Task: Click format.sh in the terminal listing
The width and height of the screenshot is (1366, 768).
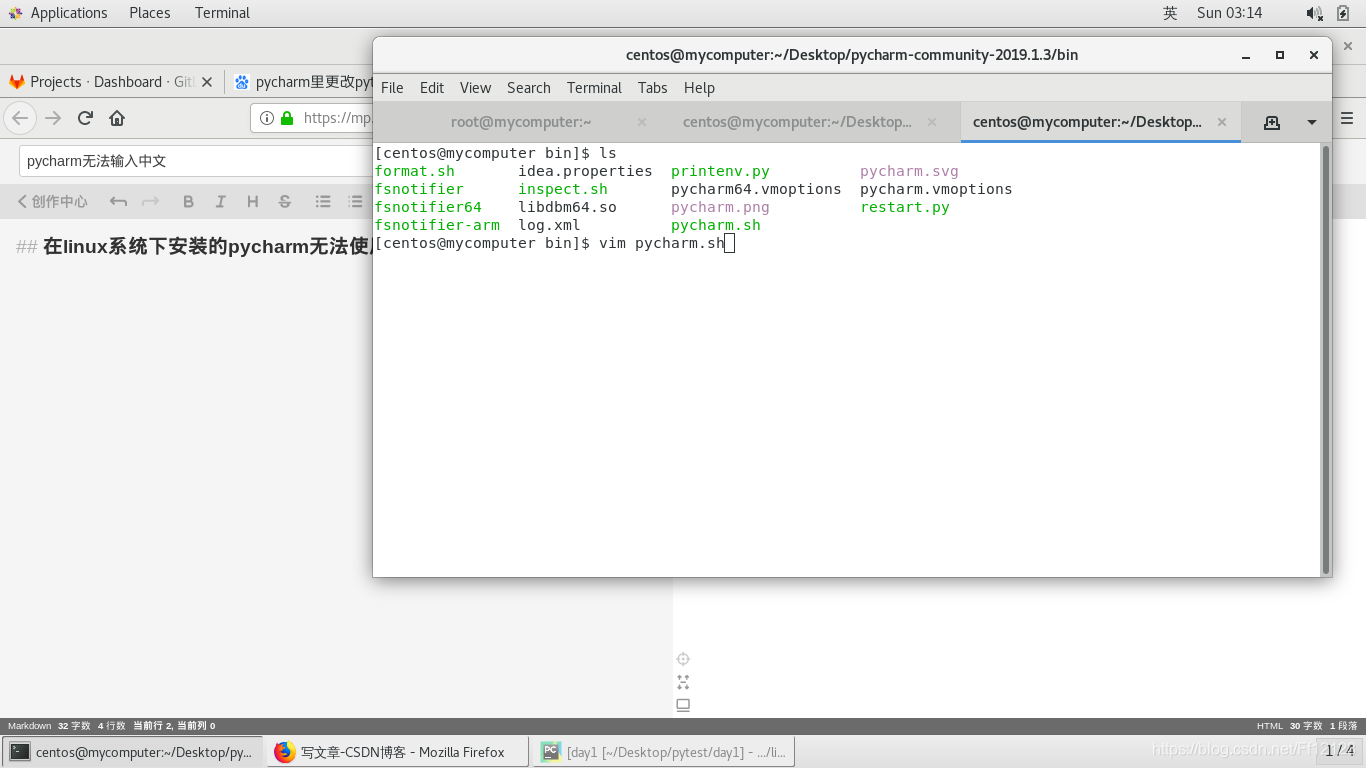Action: (414, 171)
